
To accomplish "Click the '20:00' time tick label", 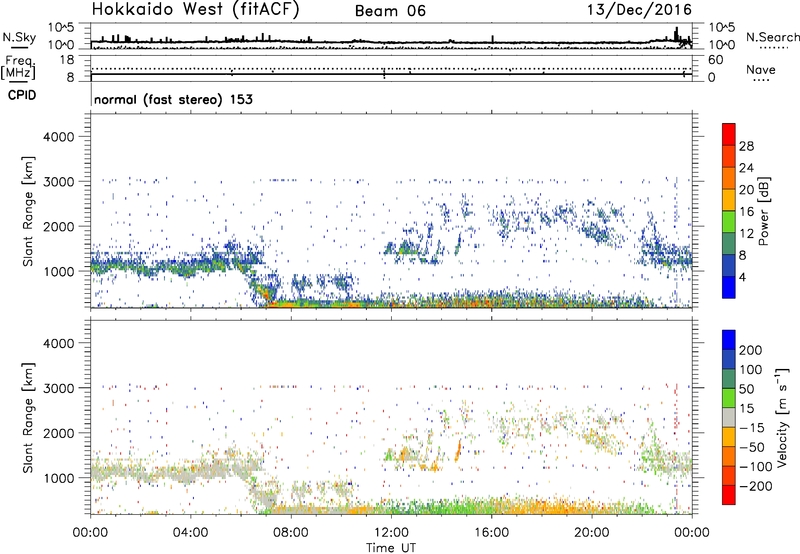I will [592, 533].
